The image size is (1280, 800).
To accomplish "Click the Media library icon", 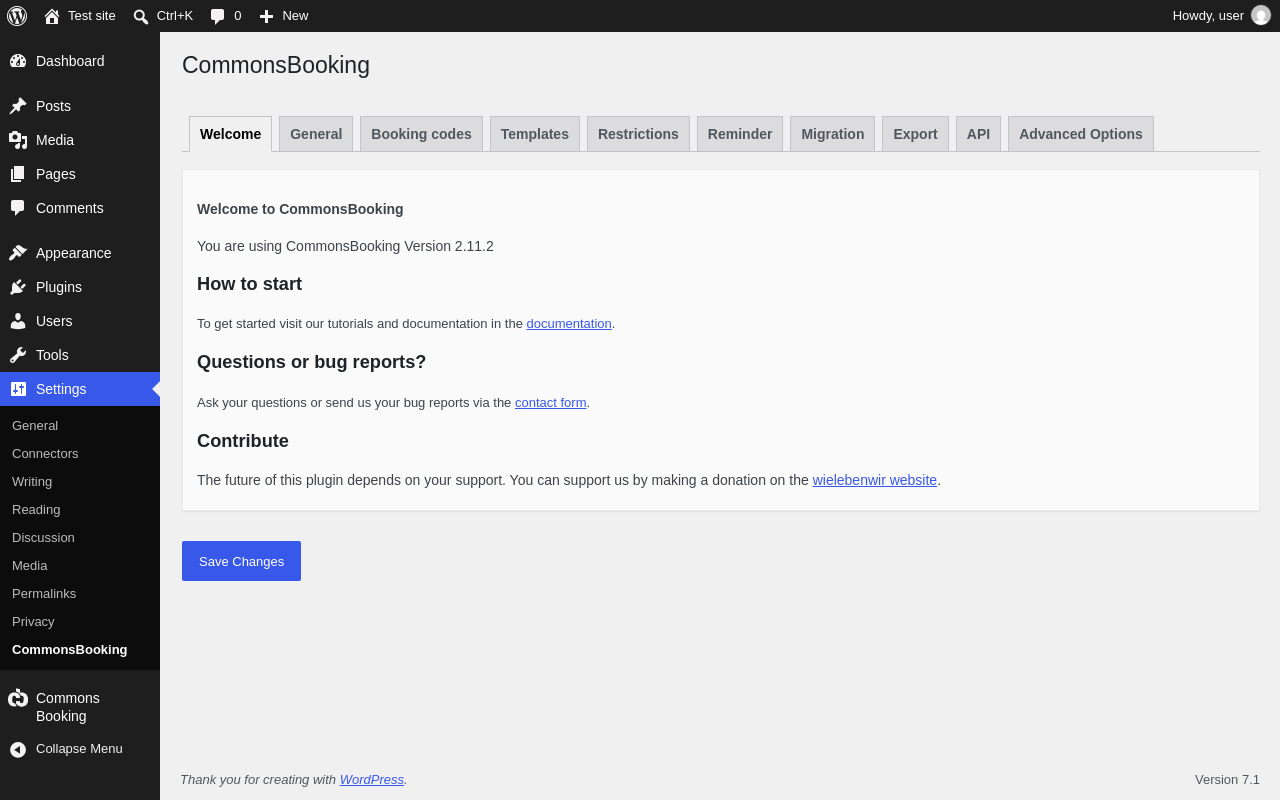I will [x=18, y=140].
